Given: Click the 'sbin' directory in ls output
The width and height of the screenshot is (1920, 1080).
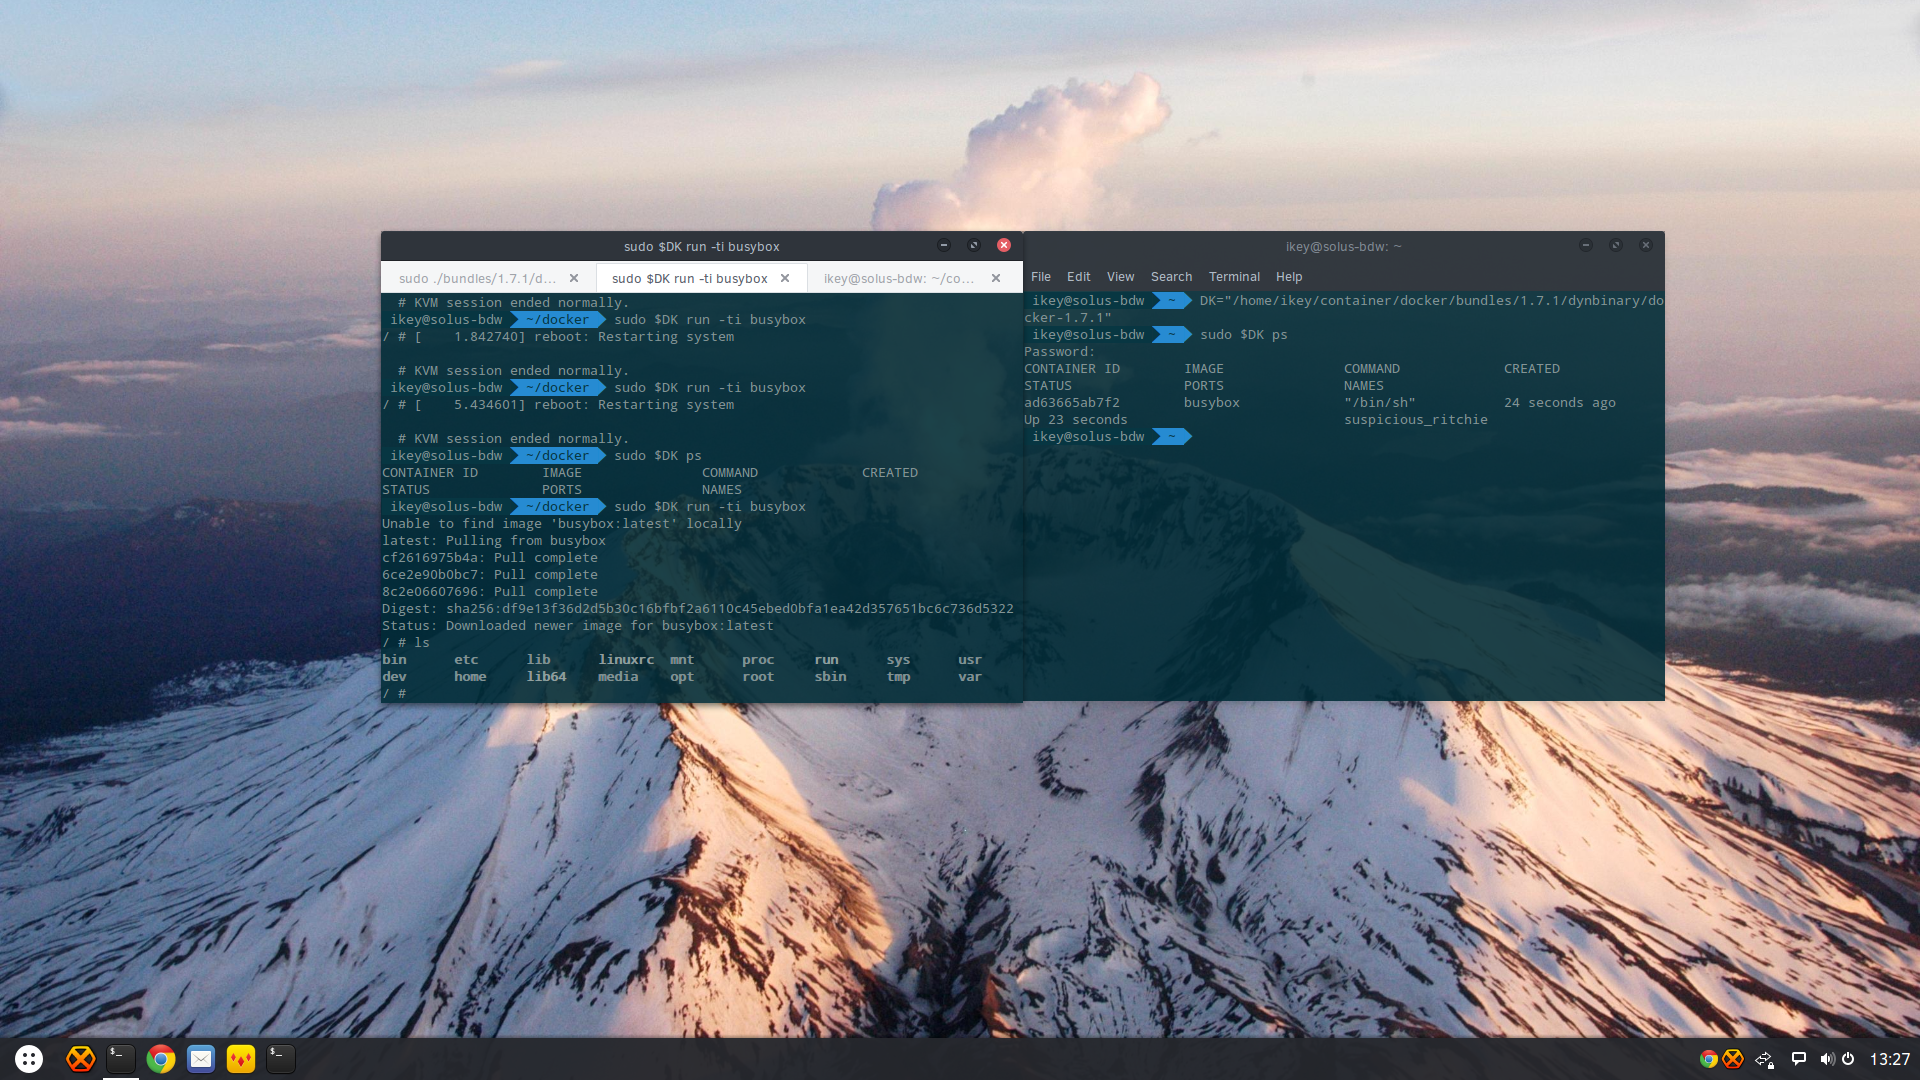Looking at the screenshot, I should [x=830, y=677].
